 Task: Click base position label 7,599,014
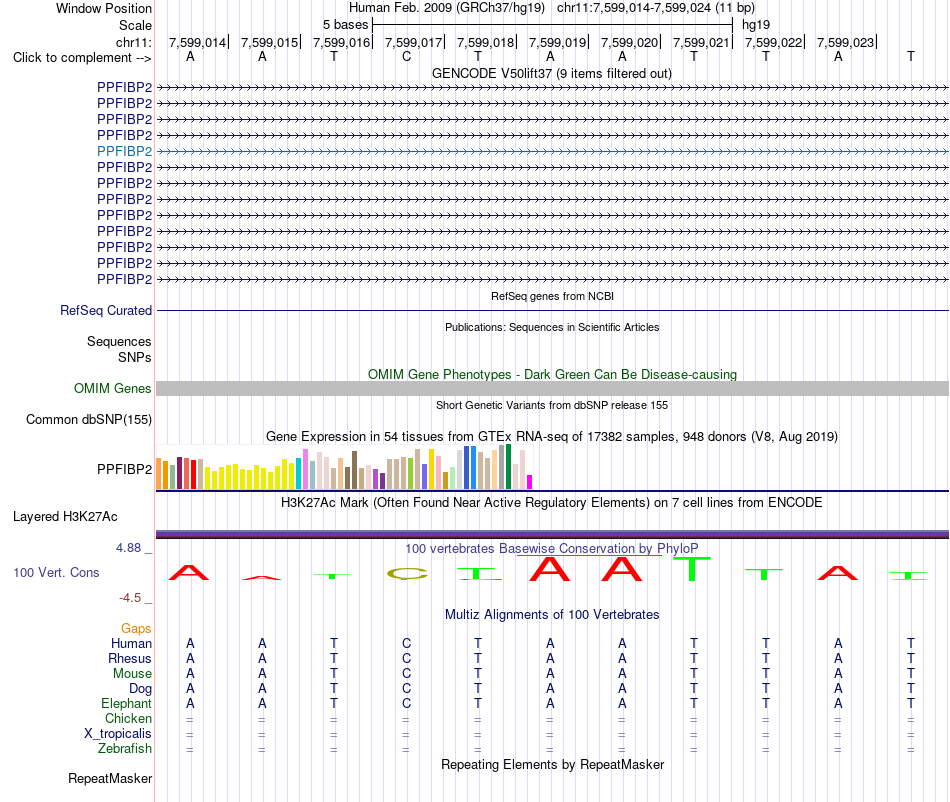(x=198, y=42)
